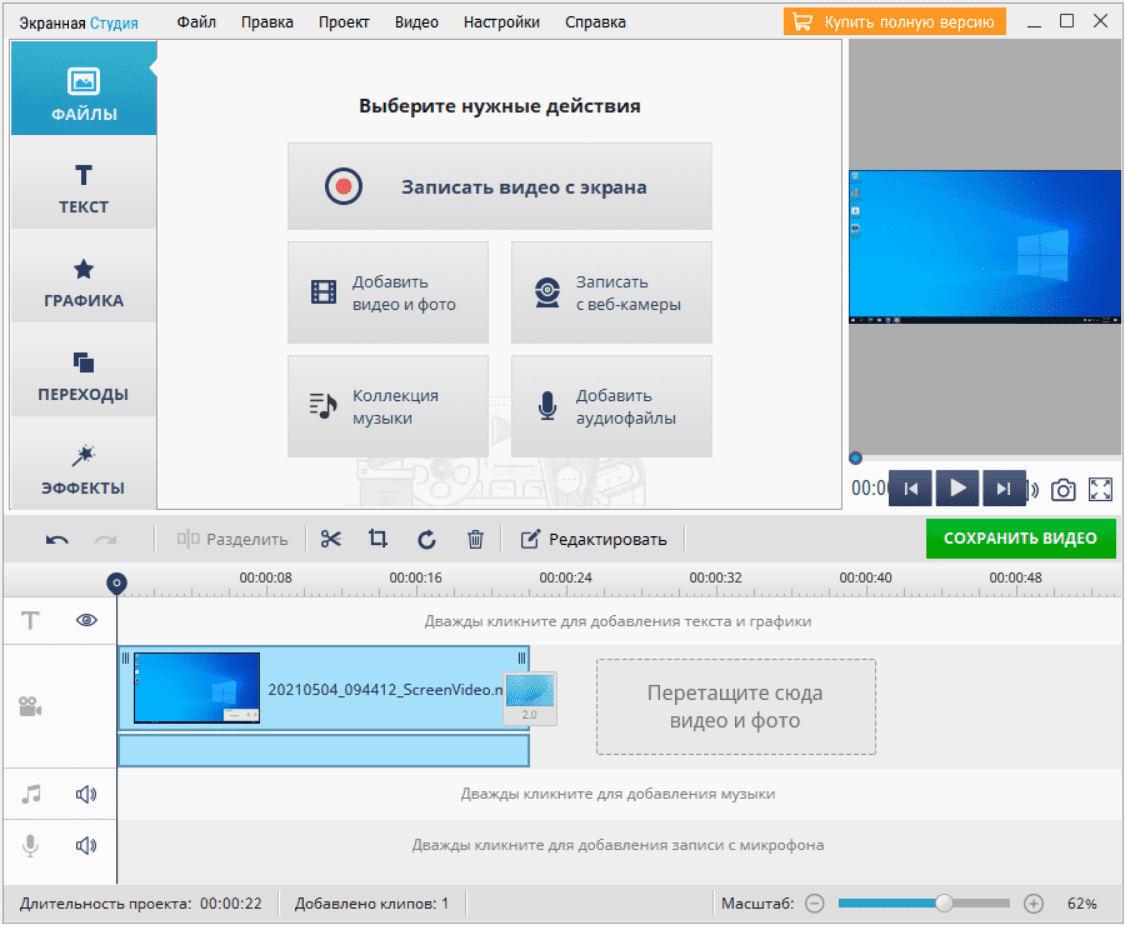
Task: Open the Правка menu
Action: [267, 22]
